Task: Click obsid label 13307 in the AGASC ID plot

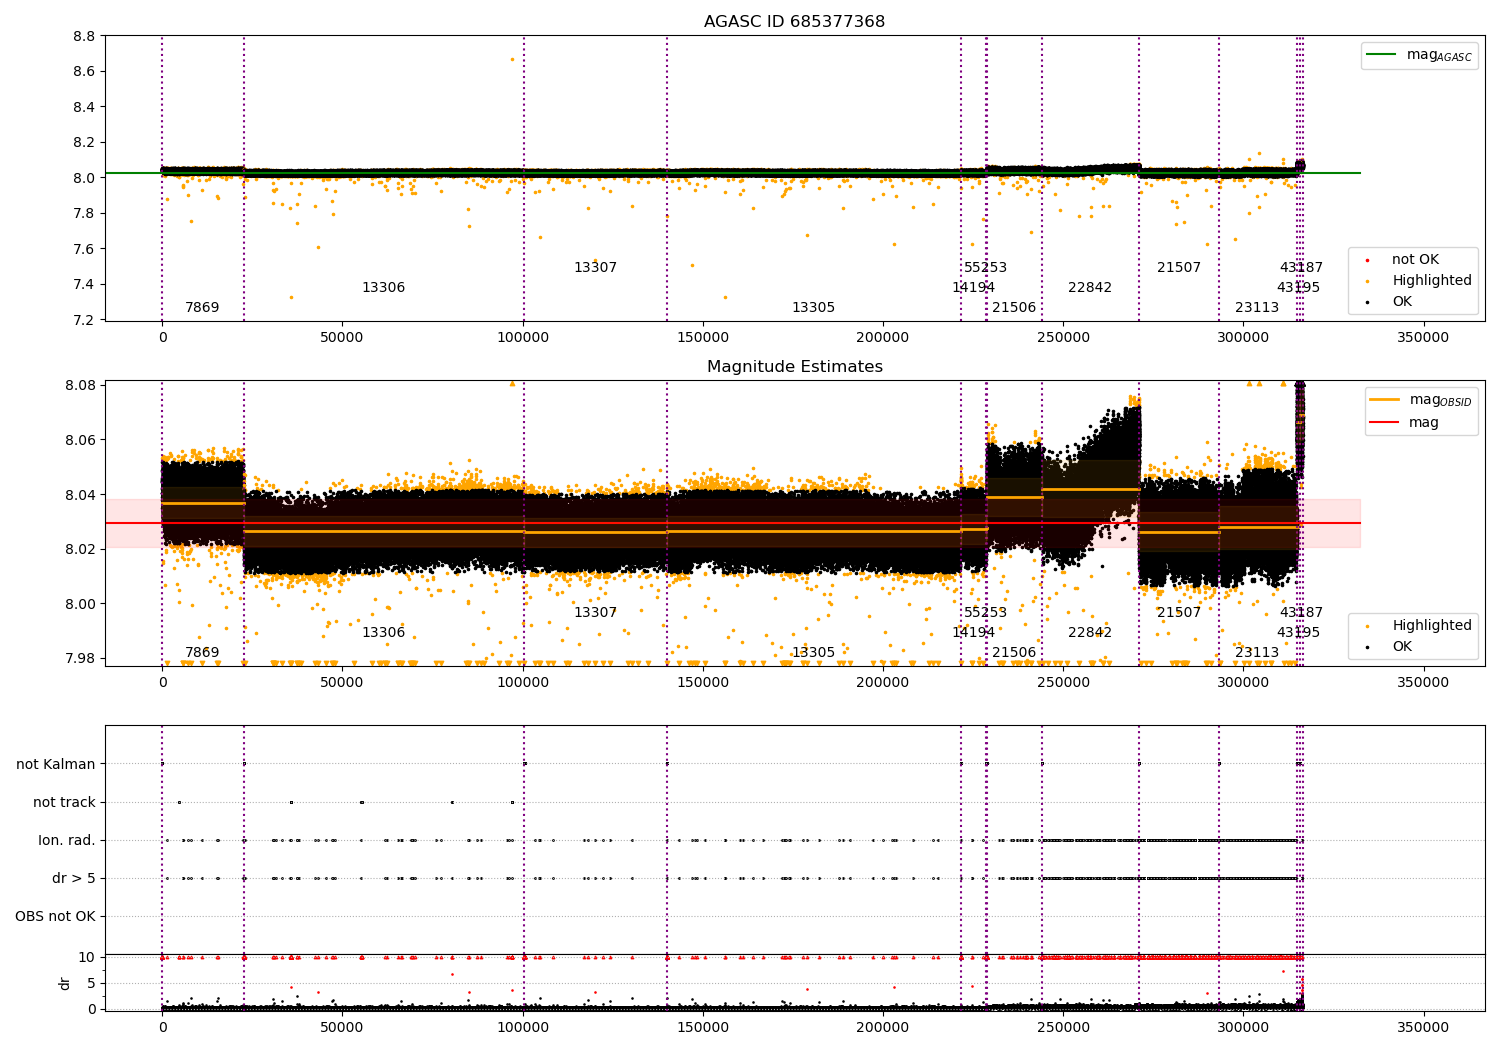Action: tap(595, 268)
